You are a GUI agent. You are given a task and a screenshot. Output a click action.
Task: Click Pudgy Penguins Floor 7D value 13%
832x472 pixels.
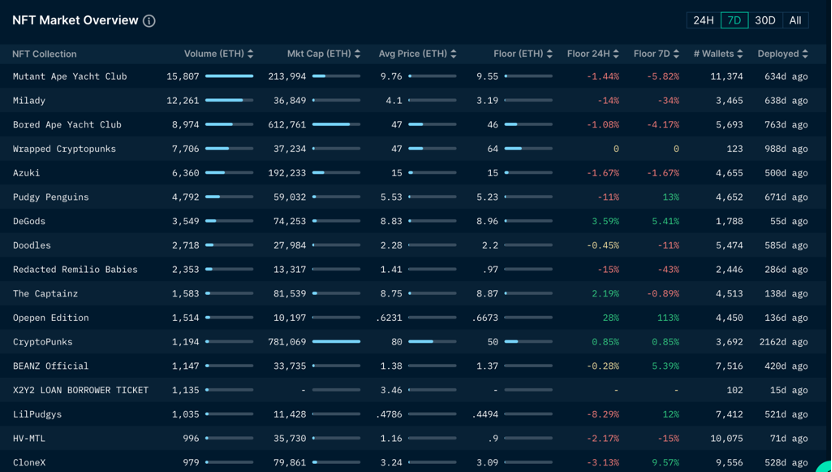coord(671,197)
